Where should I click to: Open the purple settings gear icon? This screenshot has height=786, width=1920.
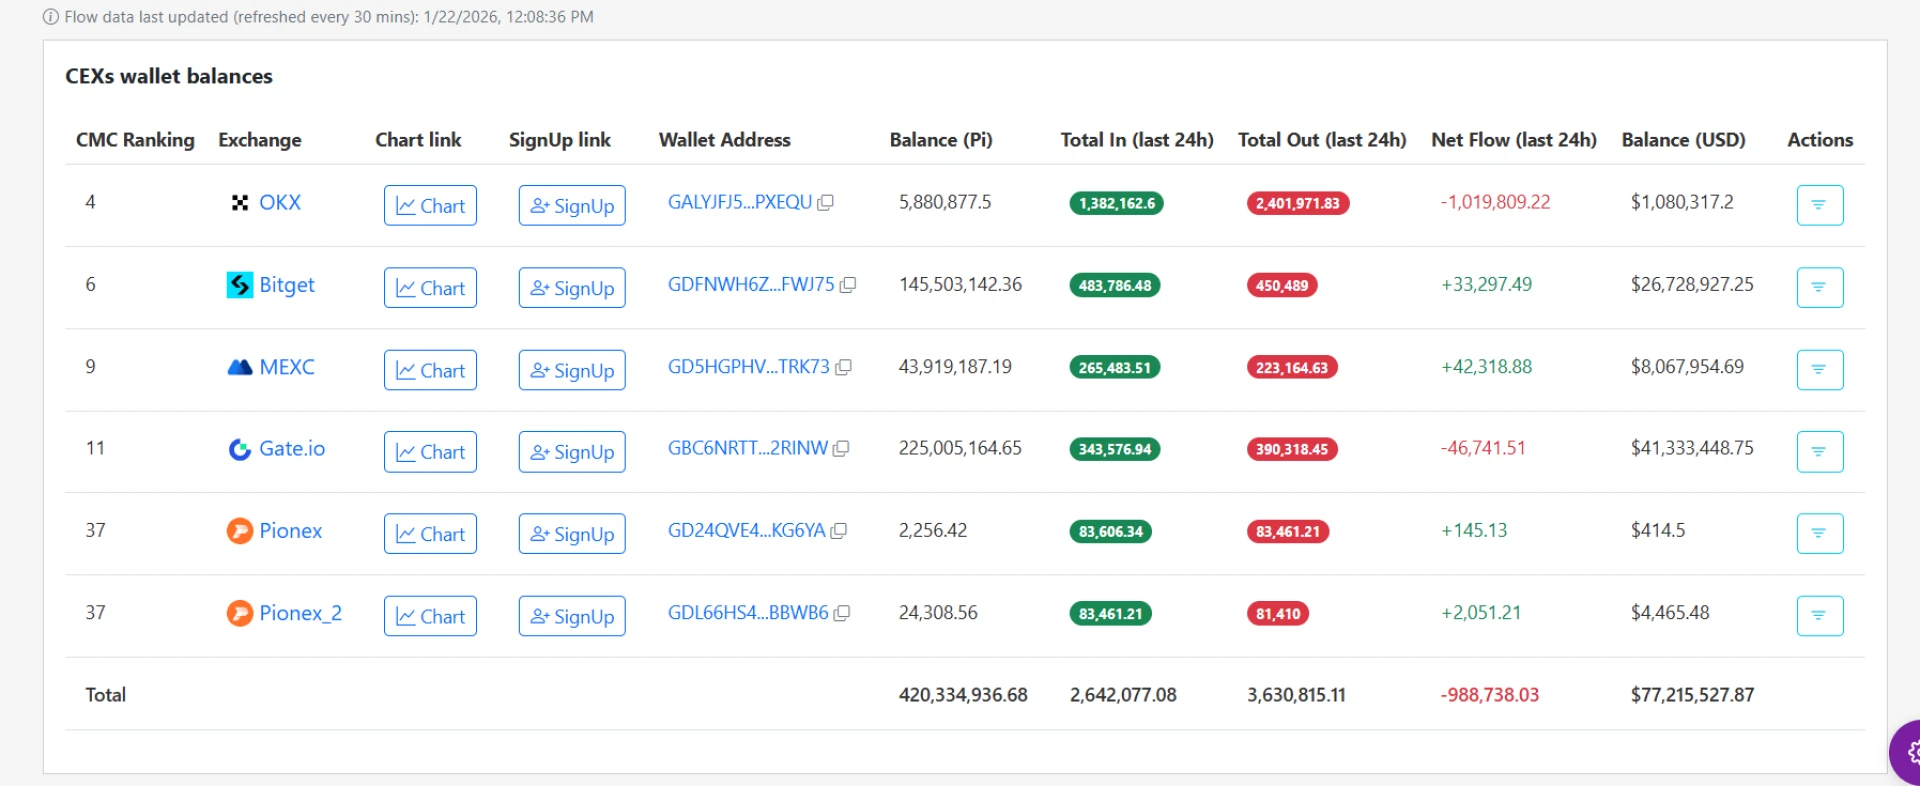1909,752
